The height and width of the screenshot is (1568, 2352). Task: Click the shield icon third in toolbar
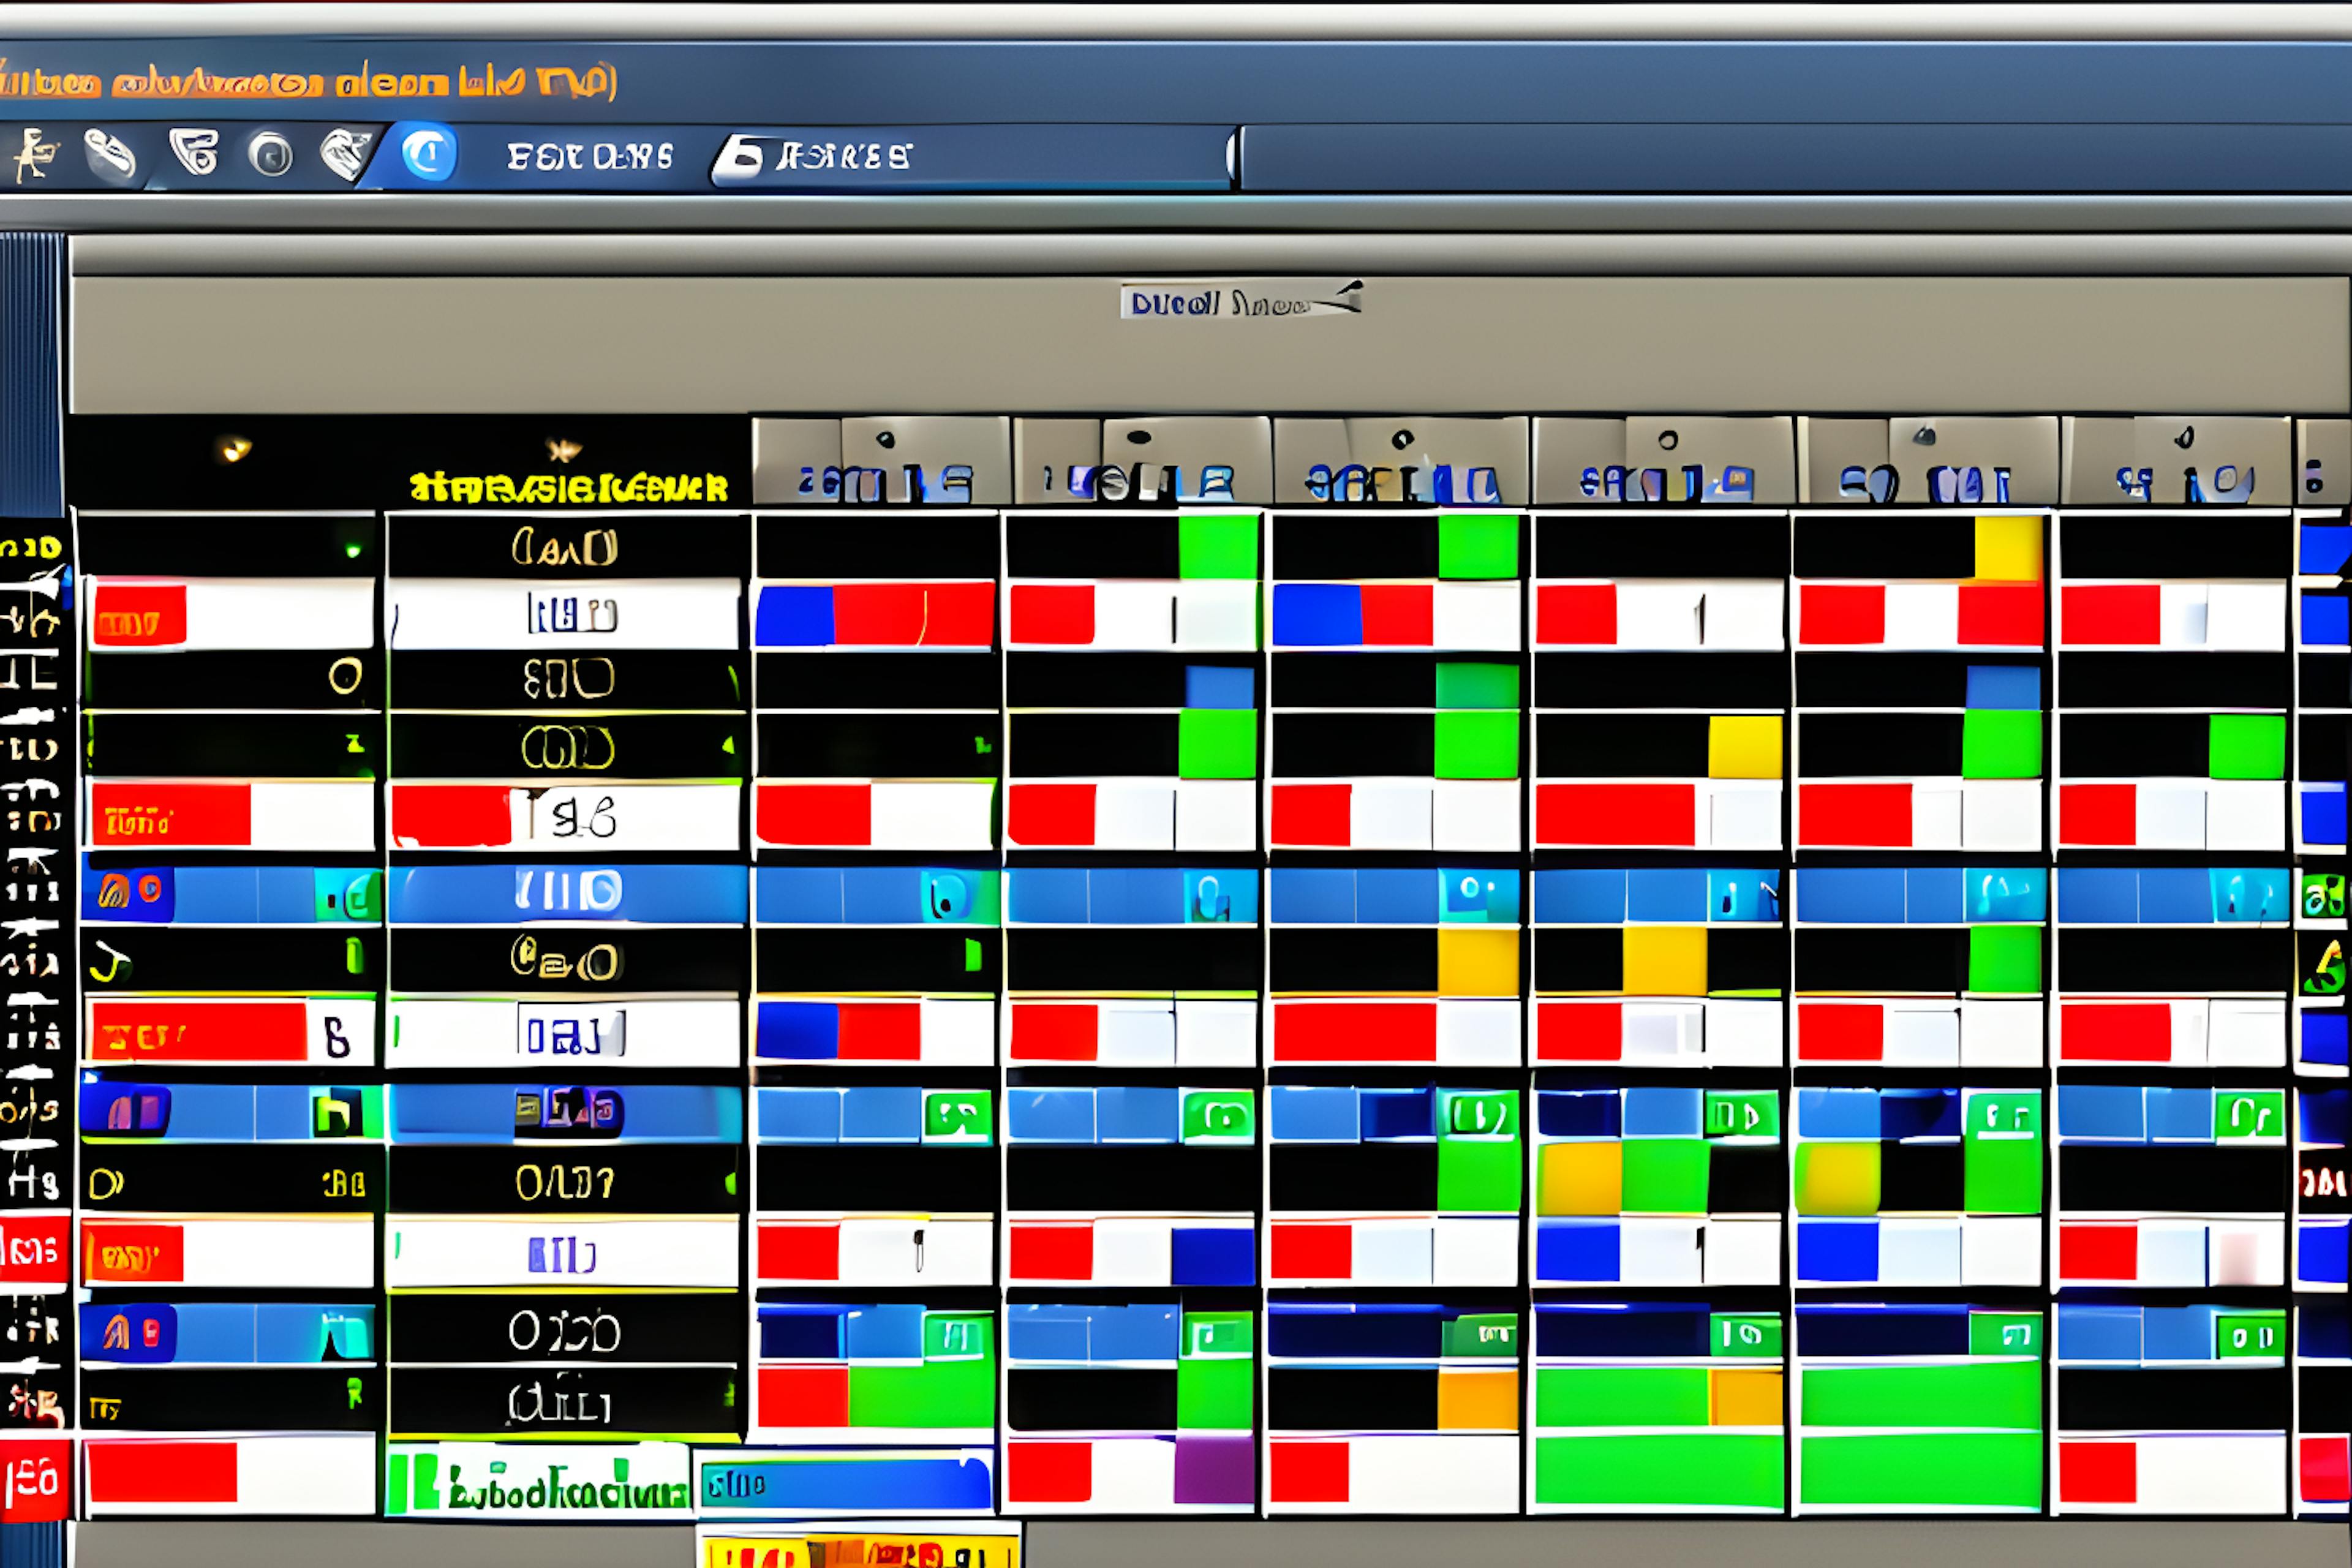click(x=194, y=152)
